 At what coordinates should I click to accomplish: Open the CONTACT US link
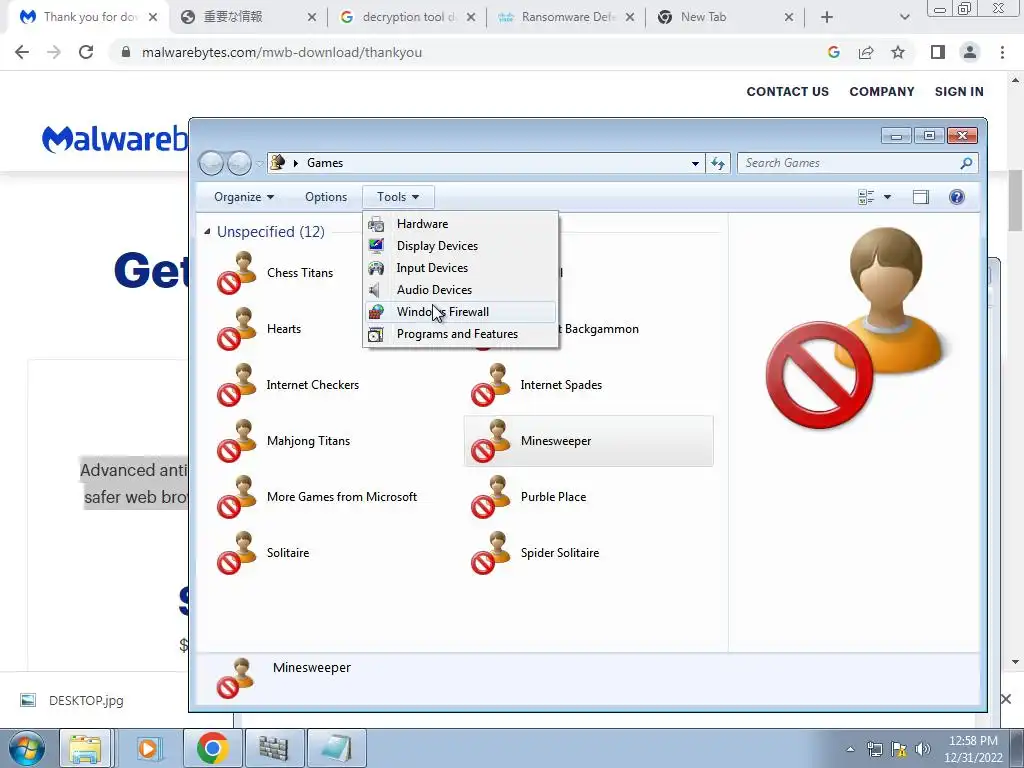pyautogui.click(x=788, y=91)
